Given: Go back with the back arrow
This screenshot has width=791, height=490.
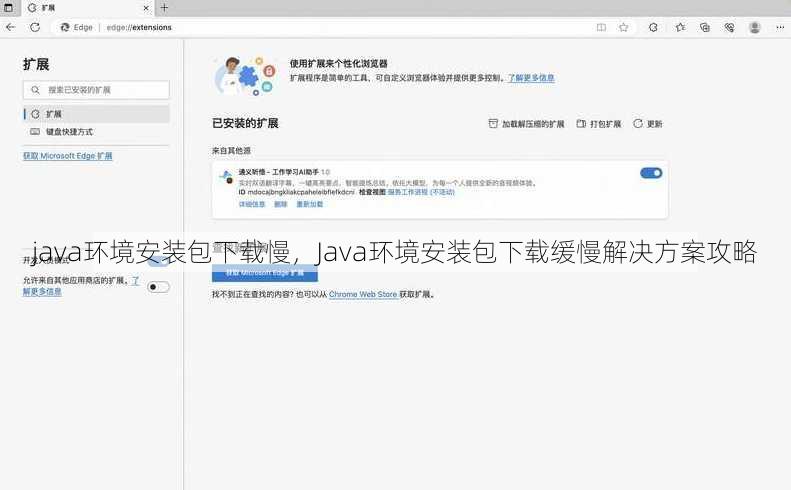Looking at the screenshot, I should tap(11, 27).
